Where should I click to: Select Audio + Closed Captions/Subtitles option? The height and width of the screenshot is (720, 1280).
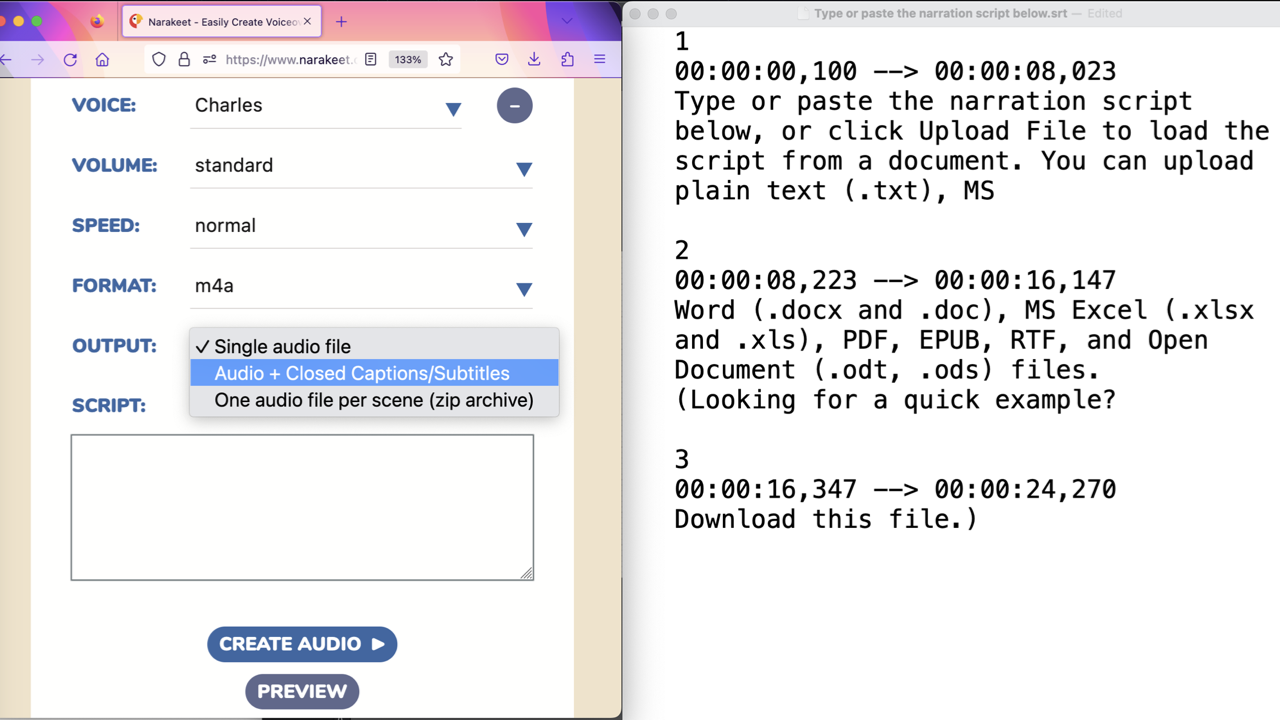374,373
